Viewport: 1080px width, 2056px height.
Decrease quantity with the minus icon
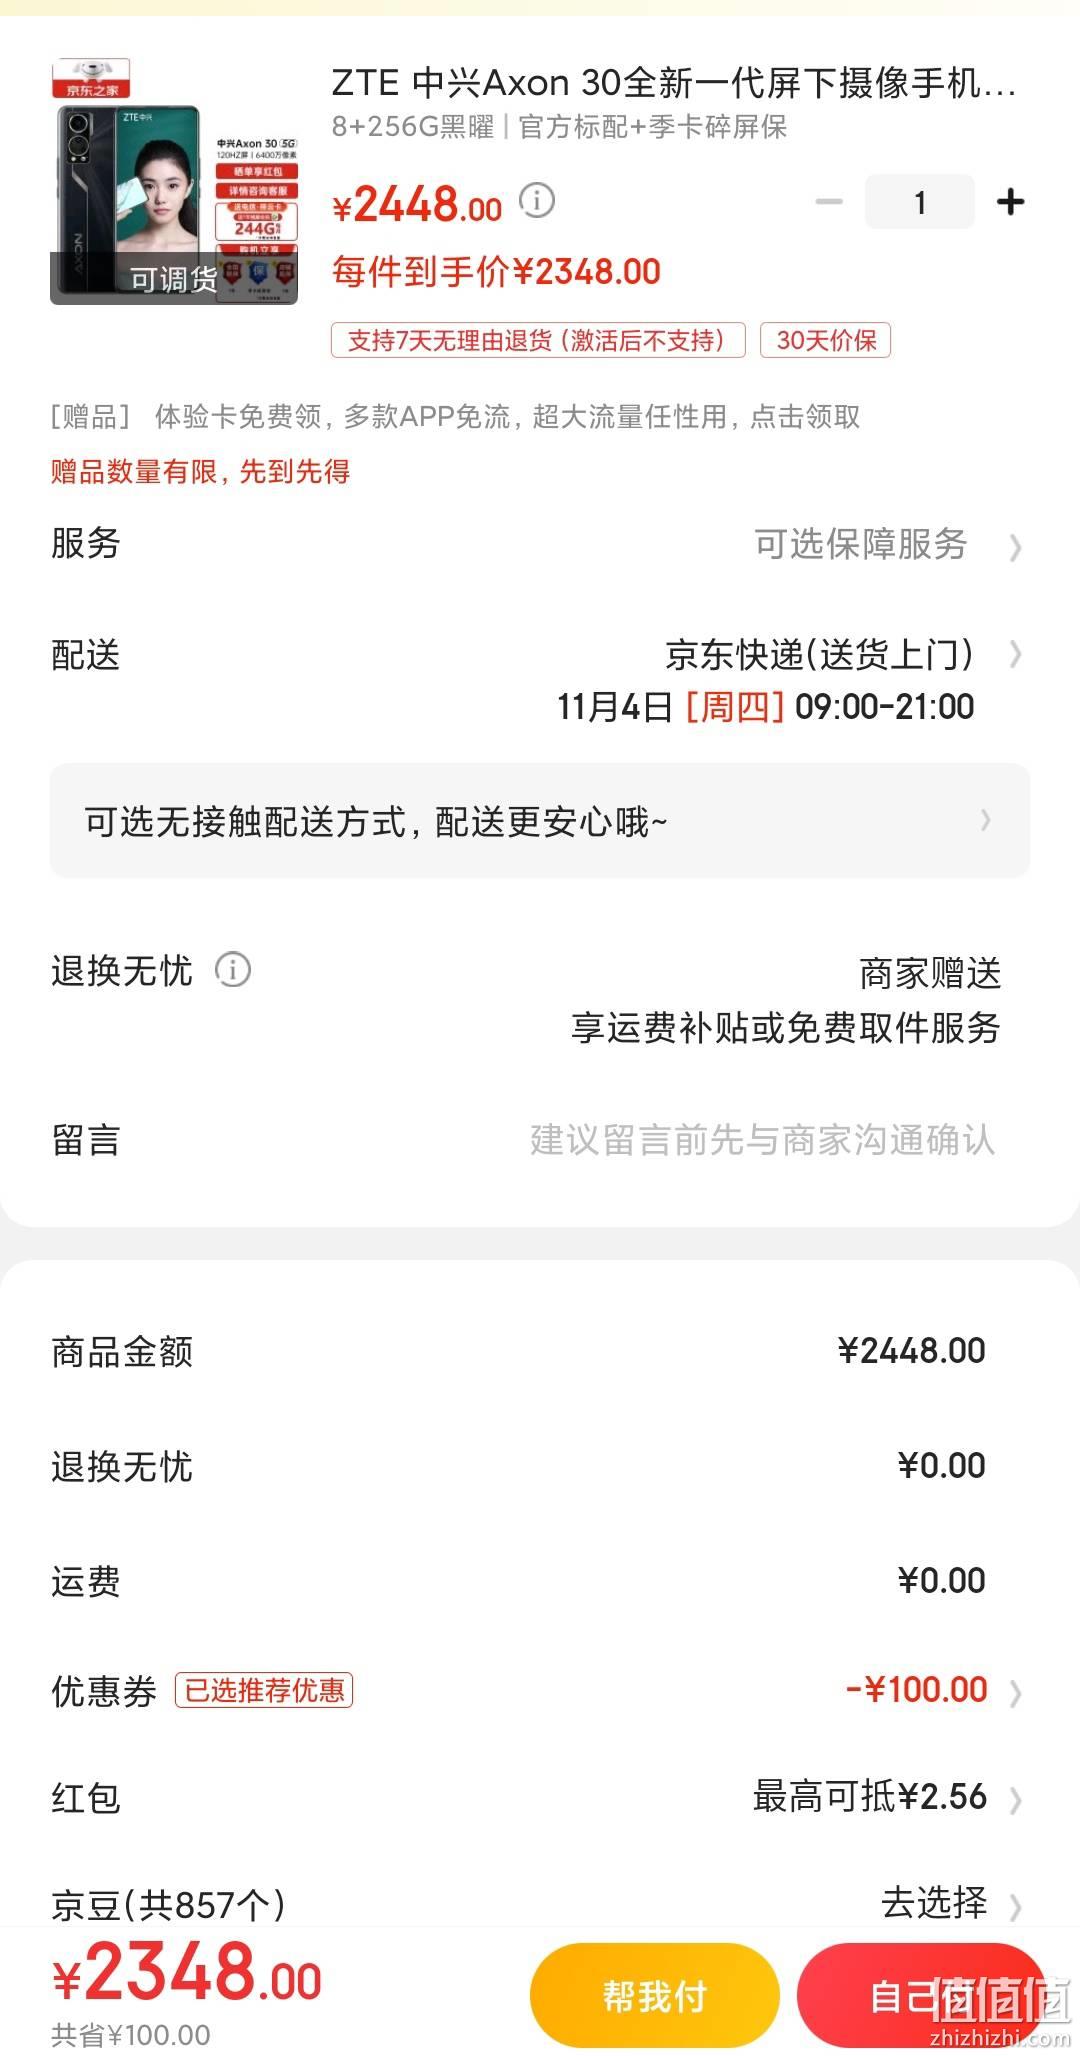tap(829, 202)
